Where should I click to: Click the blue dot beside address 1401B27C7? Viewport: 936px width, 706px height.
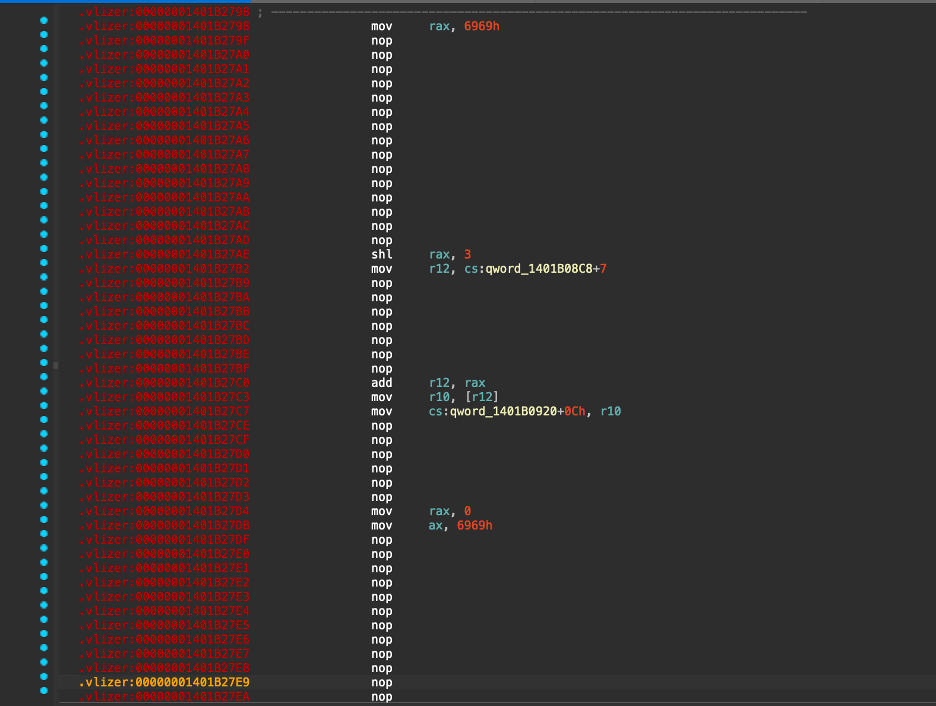[44, 405]
